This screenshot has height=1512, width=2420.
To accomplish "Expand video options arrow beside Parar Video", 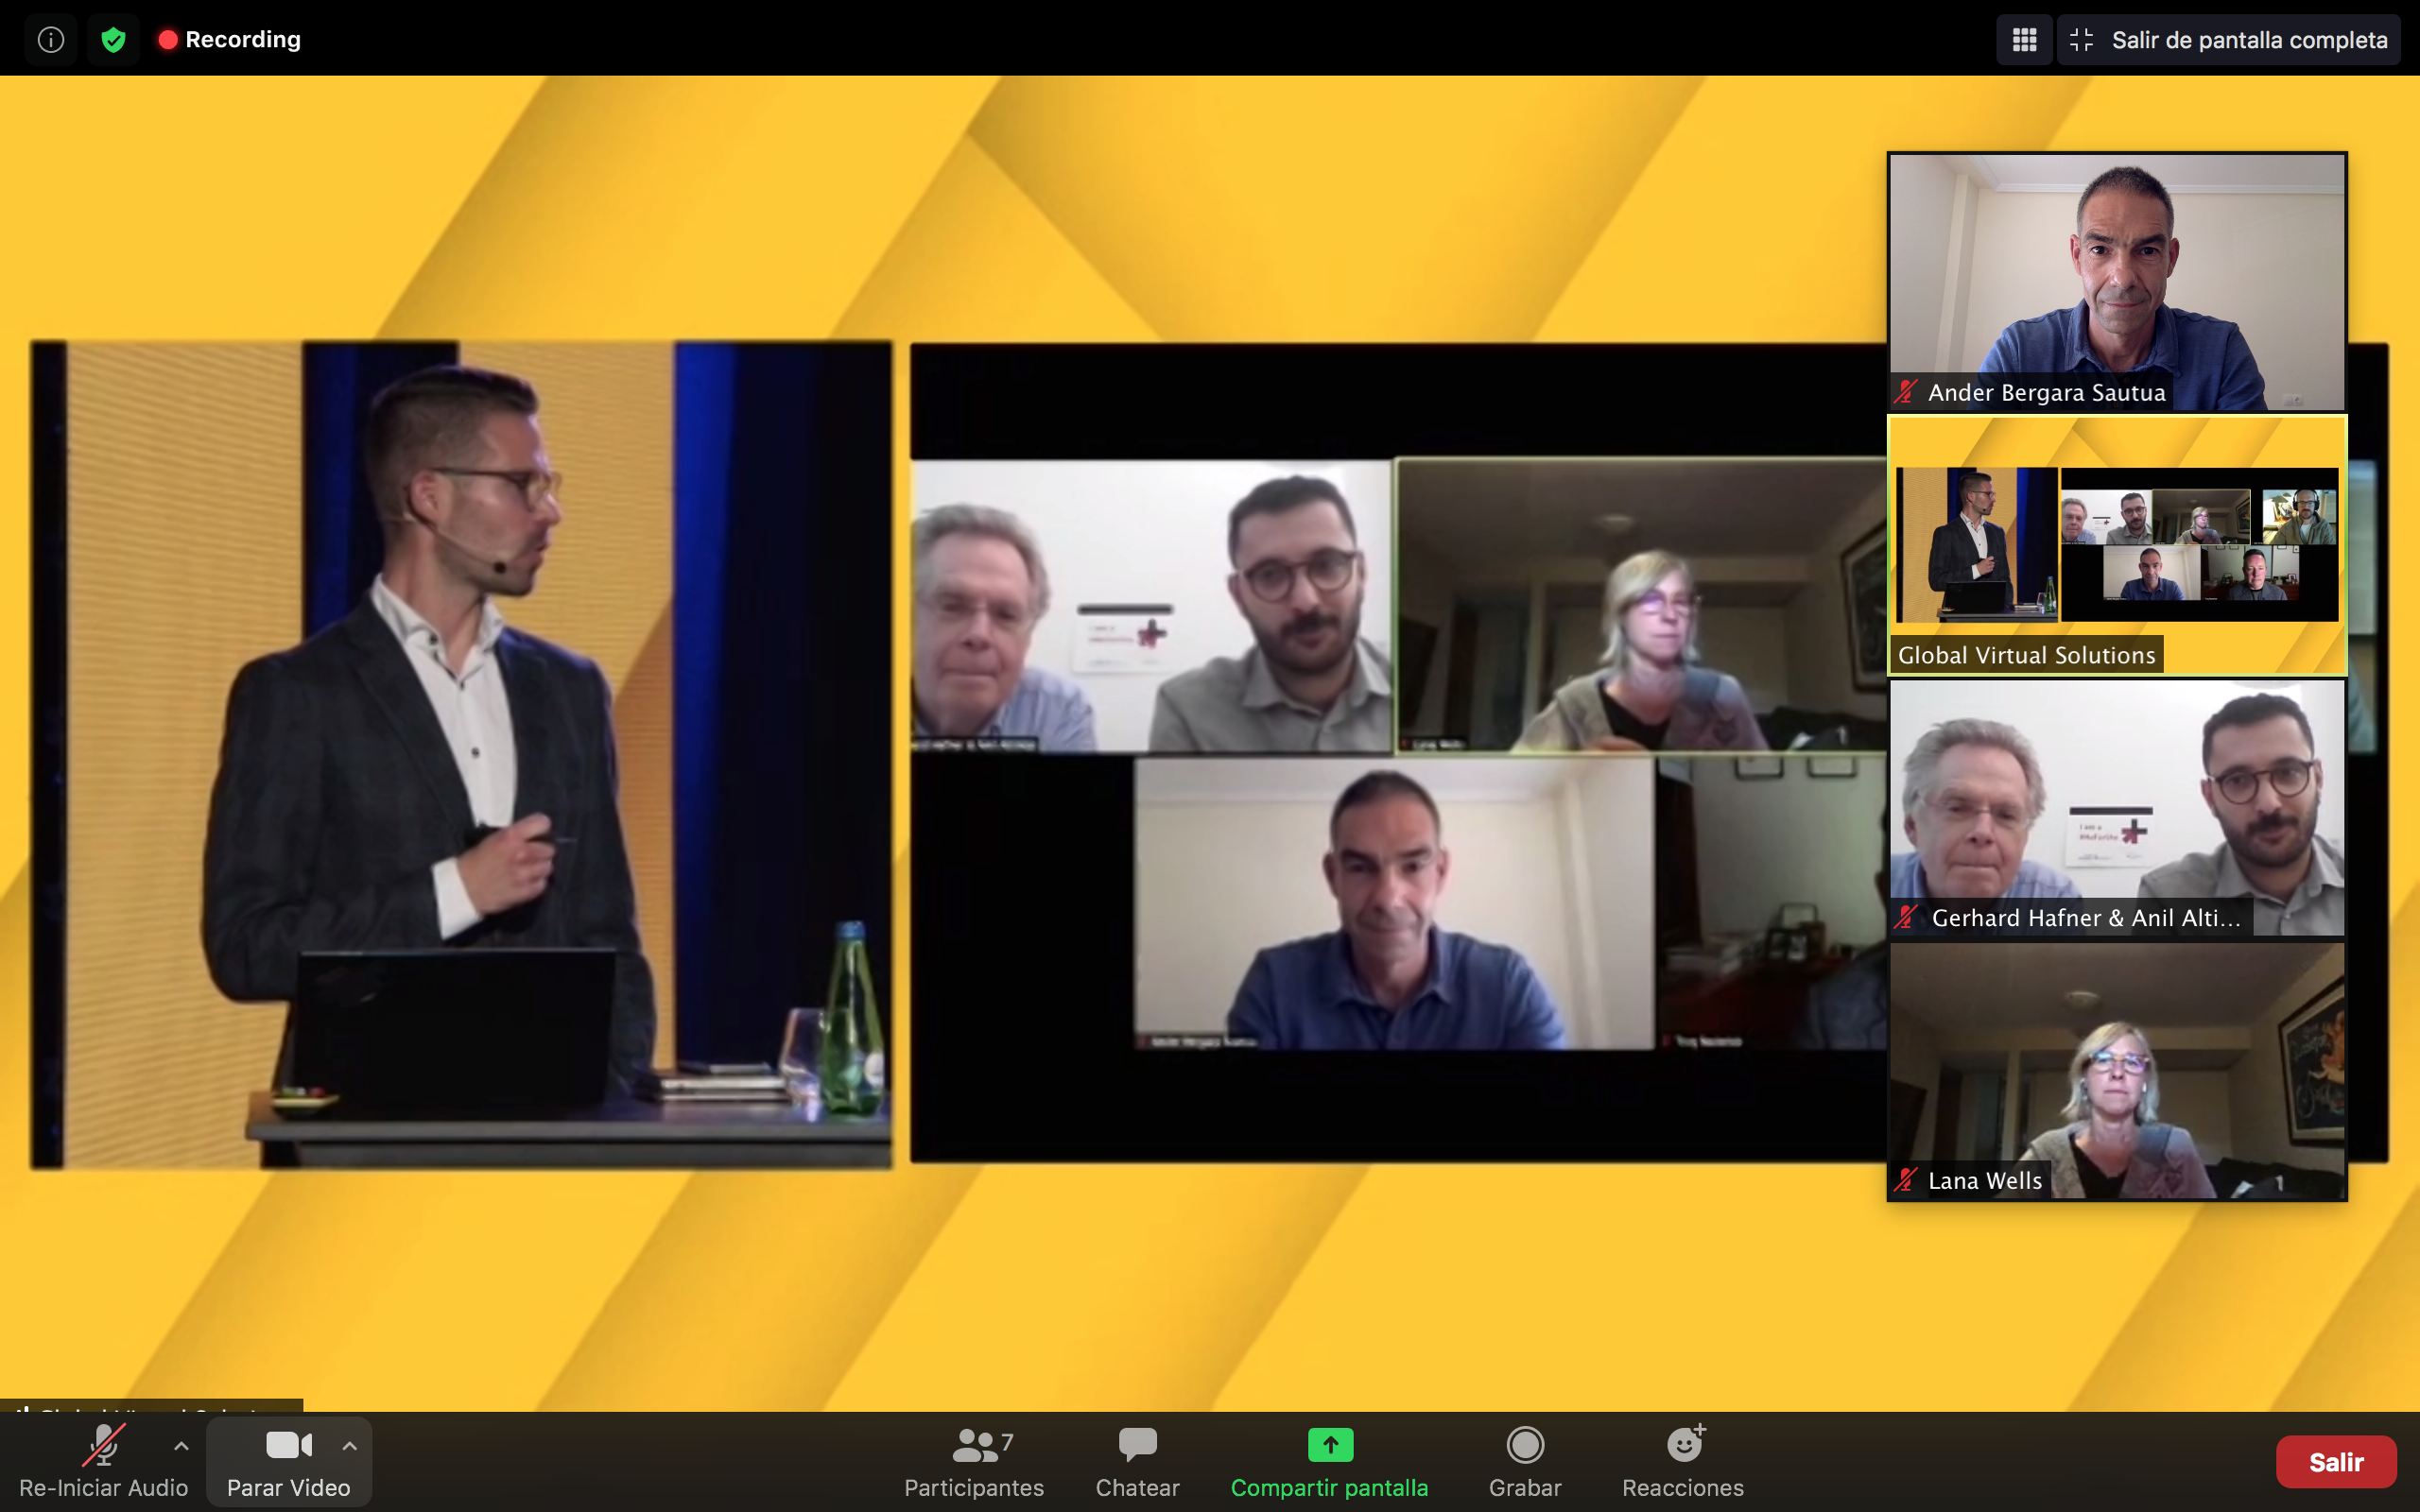I will [x=349, y=1445].
